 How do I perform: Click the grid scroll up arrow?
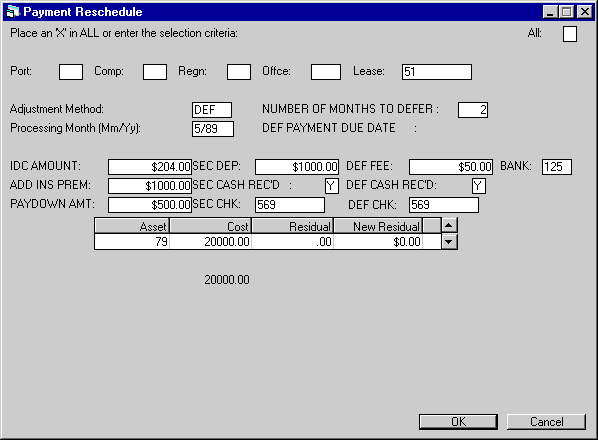point(449,225)
